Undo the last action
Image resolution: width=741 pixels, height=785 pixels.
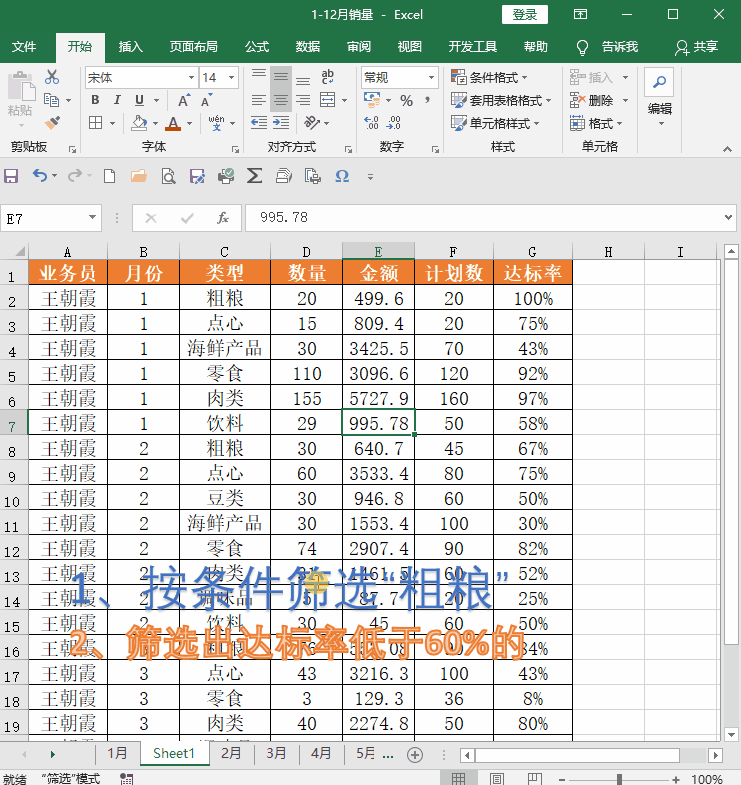tap(40, 176)
